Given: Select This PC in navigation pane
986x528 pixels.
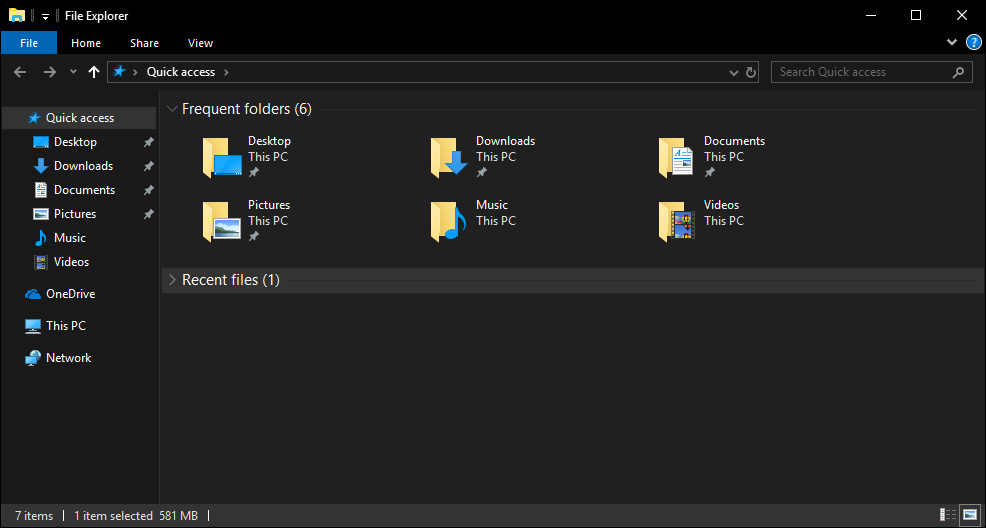Looking at the screenshot, I should (66, 326).
